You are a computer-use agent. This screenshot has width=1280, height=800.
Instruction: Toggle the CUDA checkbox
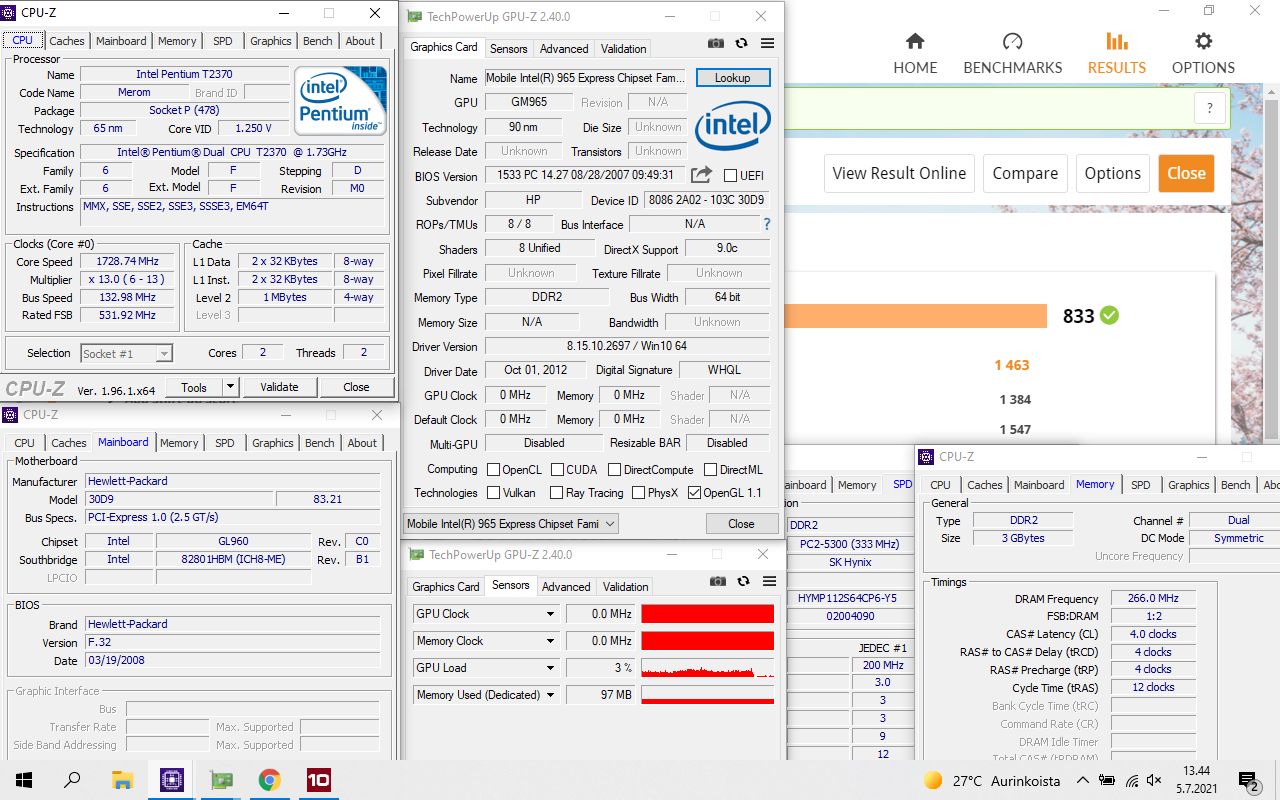(x=556, y=469)
